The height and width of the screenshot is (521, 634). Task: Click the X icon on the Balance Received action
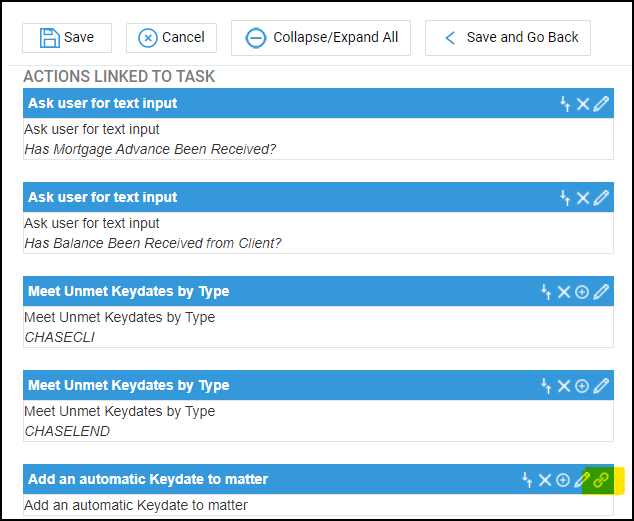(583, 198)
